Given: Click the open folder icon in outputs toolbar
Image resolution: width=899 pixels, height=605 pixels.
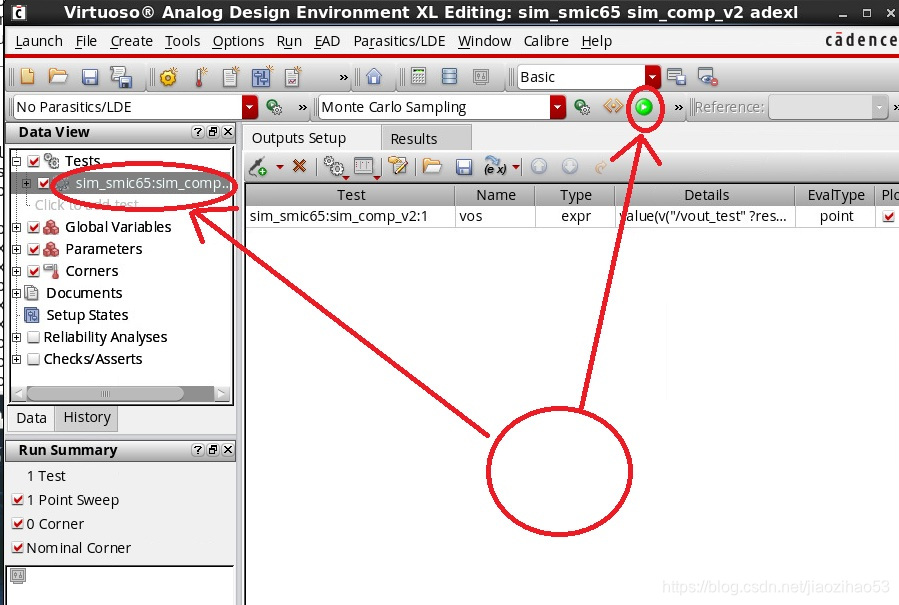Looking at the screenshot, I should pos(432,166).
